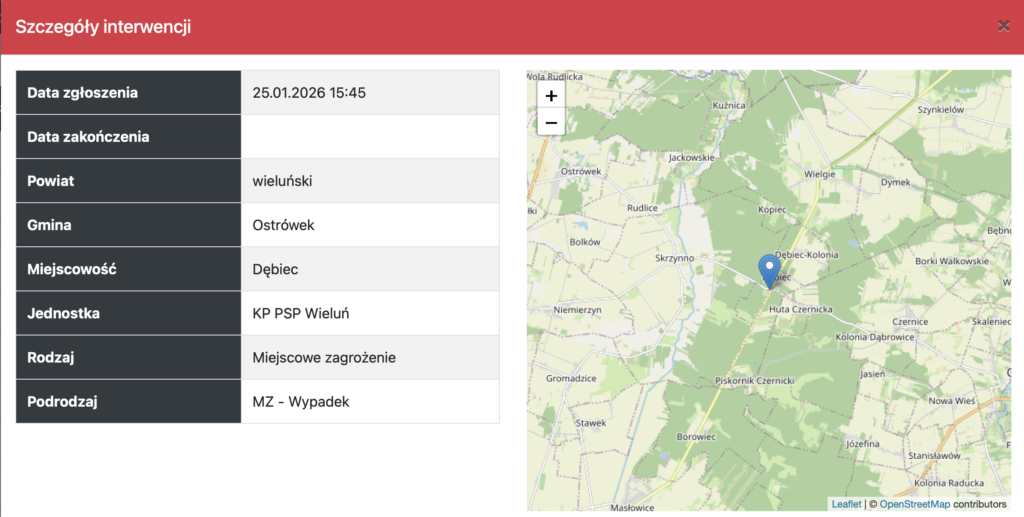Select the Jednostka value KP PSP Wieluń
Viewport: 1024px width, 517px height.
[300, 313]
